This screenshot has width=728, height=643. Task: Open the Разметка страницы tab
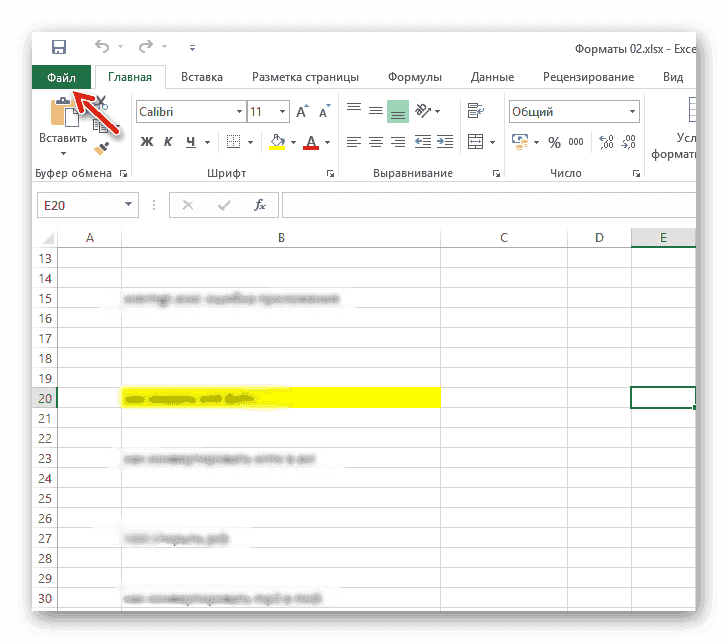click(x=305, y=77)
